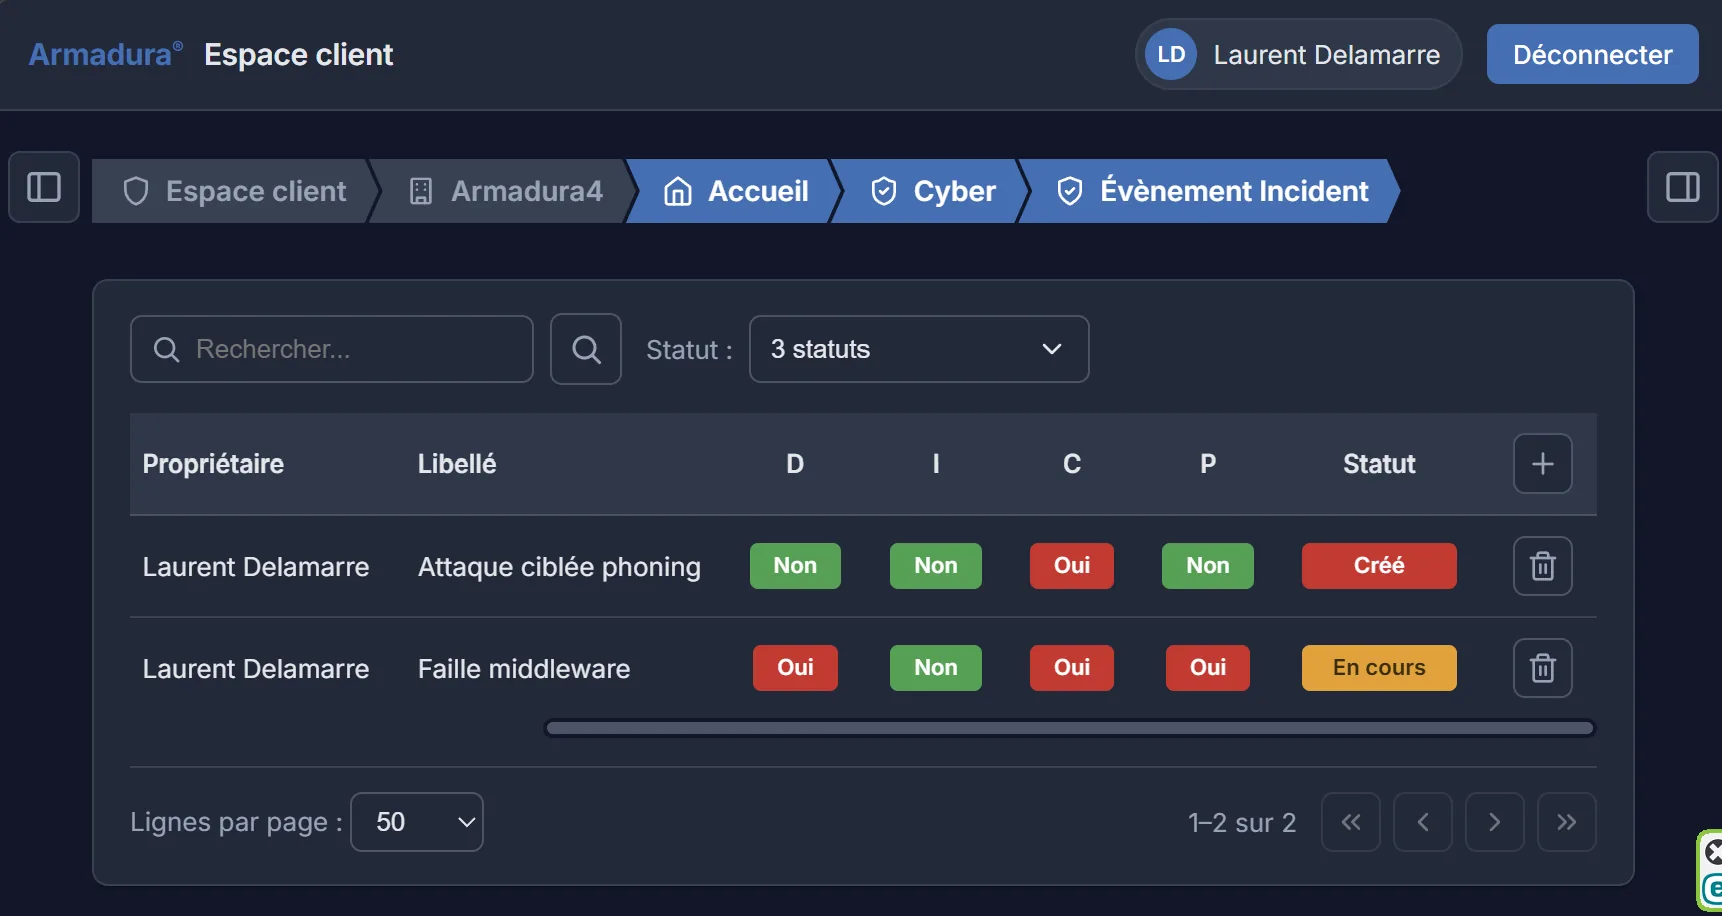This screenshot has height=916, width=1722.
Task: Delete the Attaque ciblée phoning row
Action: tap(1542, 566)
